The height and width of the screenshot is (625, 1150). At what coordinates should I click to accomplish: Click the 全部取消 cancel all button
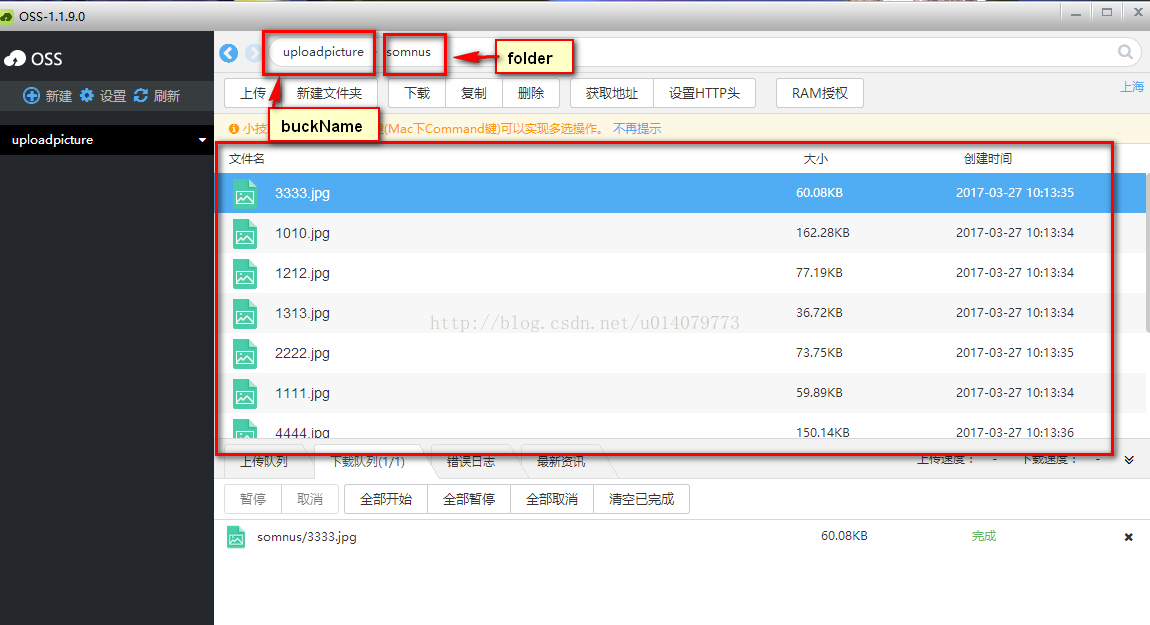[552, 500]
